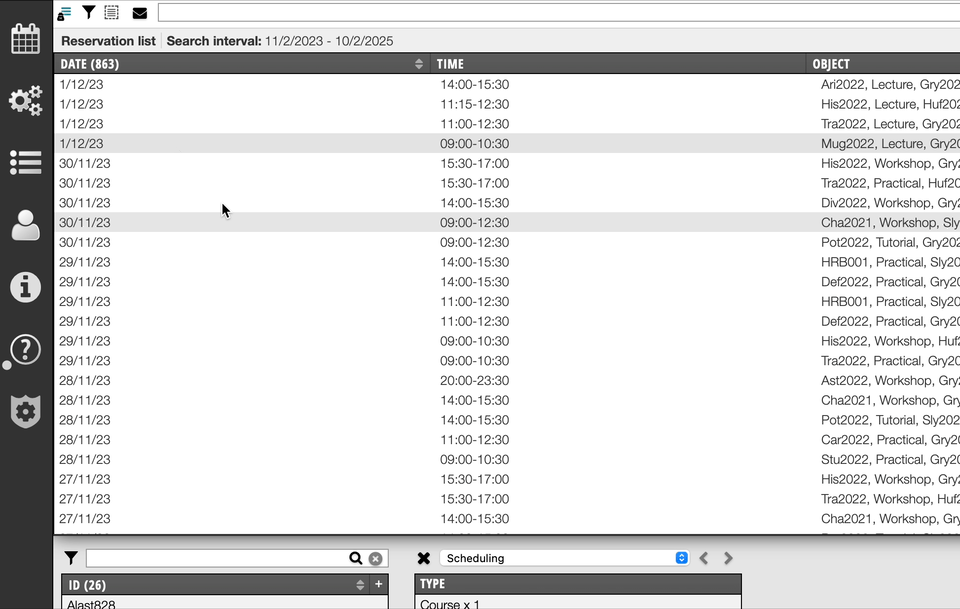Open the help question-mark icon

point(25,349)
